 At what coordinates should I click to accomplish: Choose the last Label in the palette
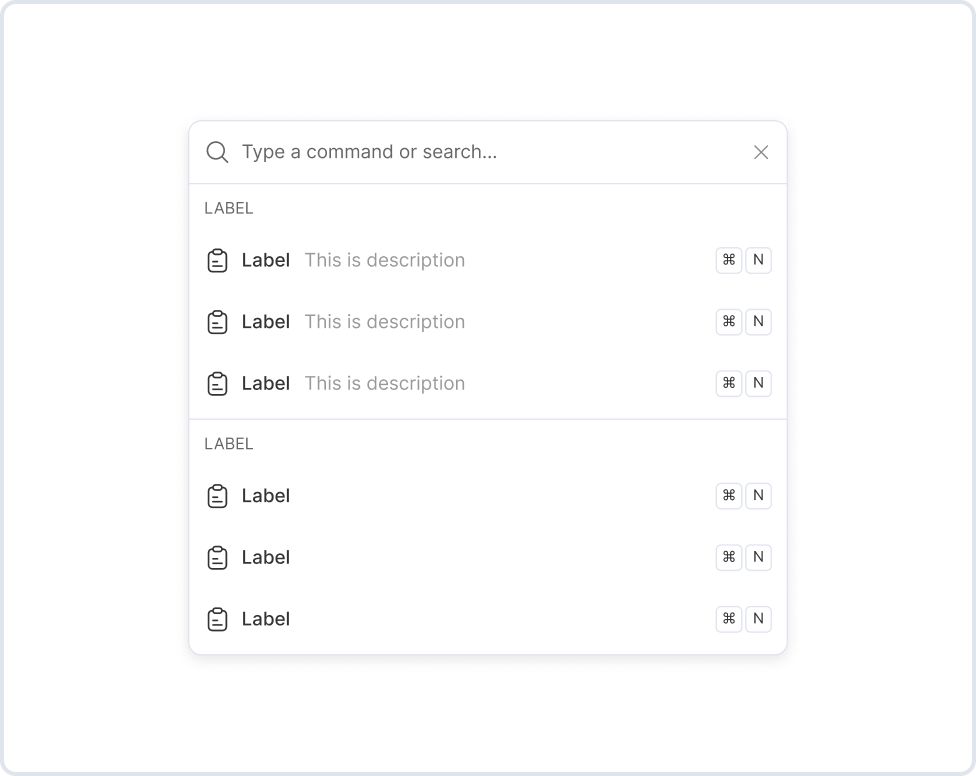[266, 620]
